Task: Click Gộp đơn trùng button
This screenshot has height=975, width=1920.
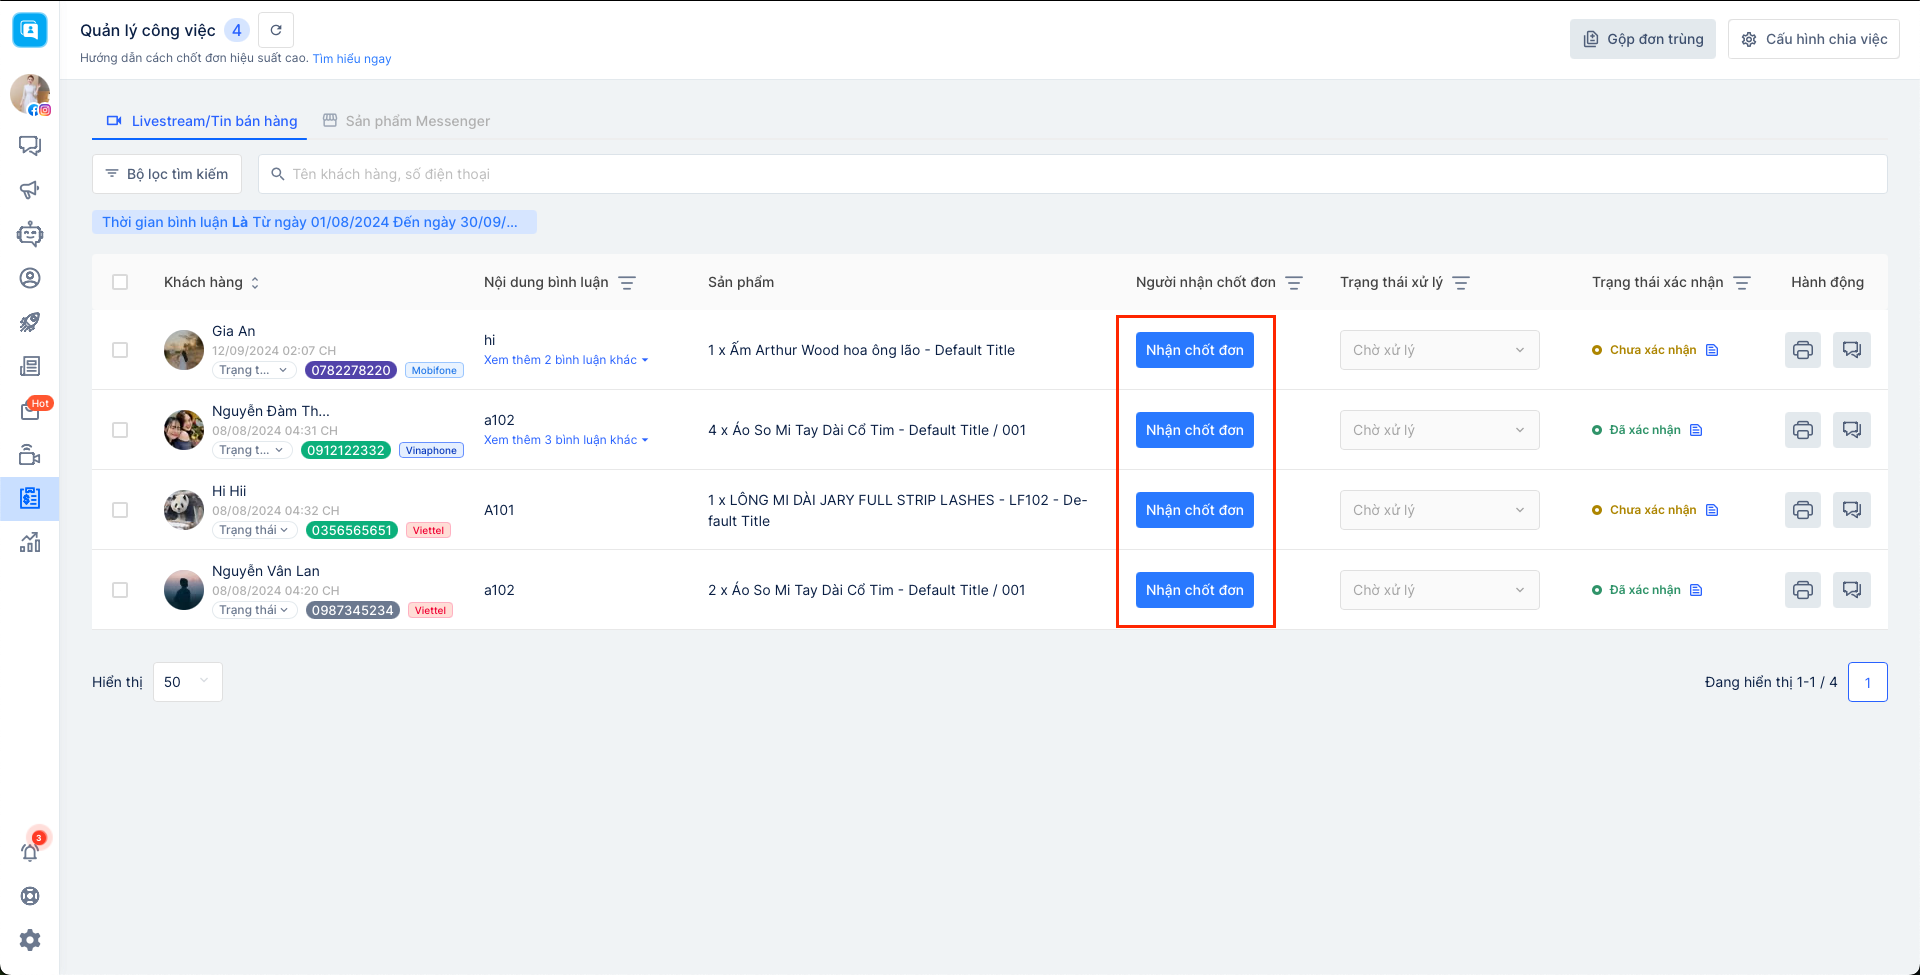Action: [x=1642, y=39]
